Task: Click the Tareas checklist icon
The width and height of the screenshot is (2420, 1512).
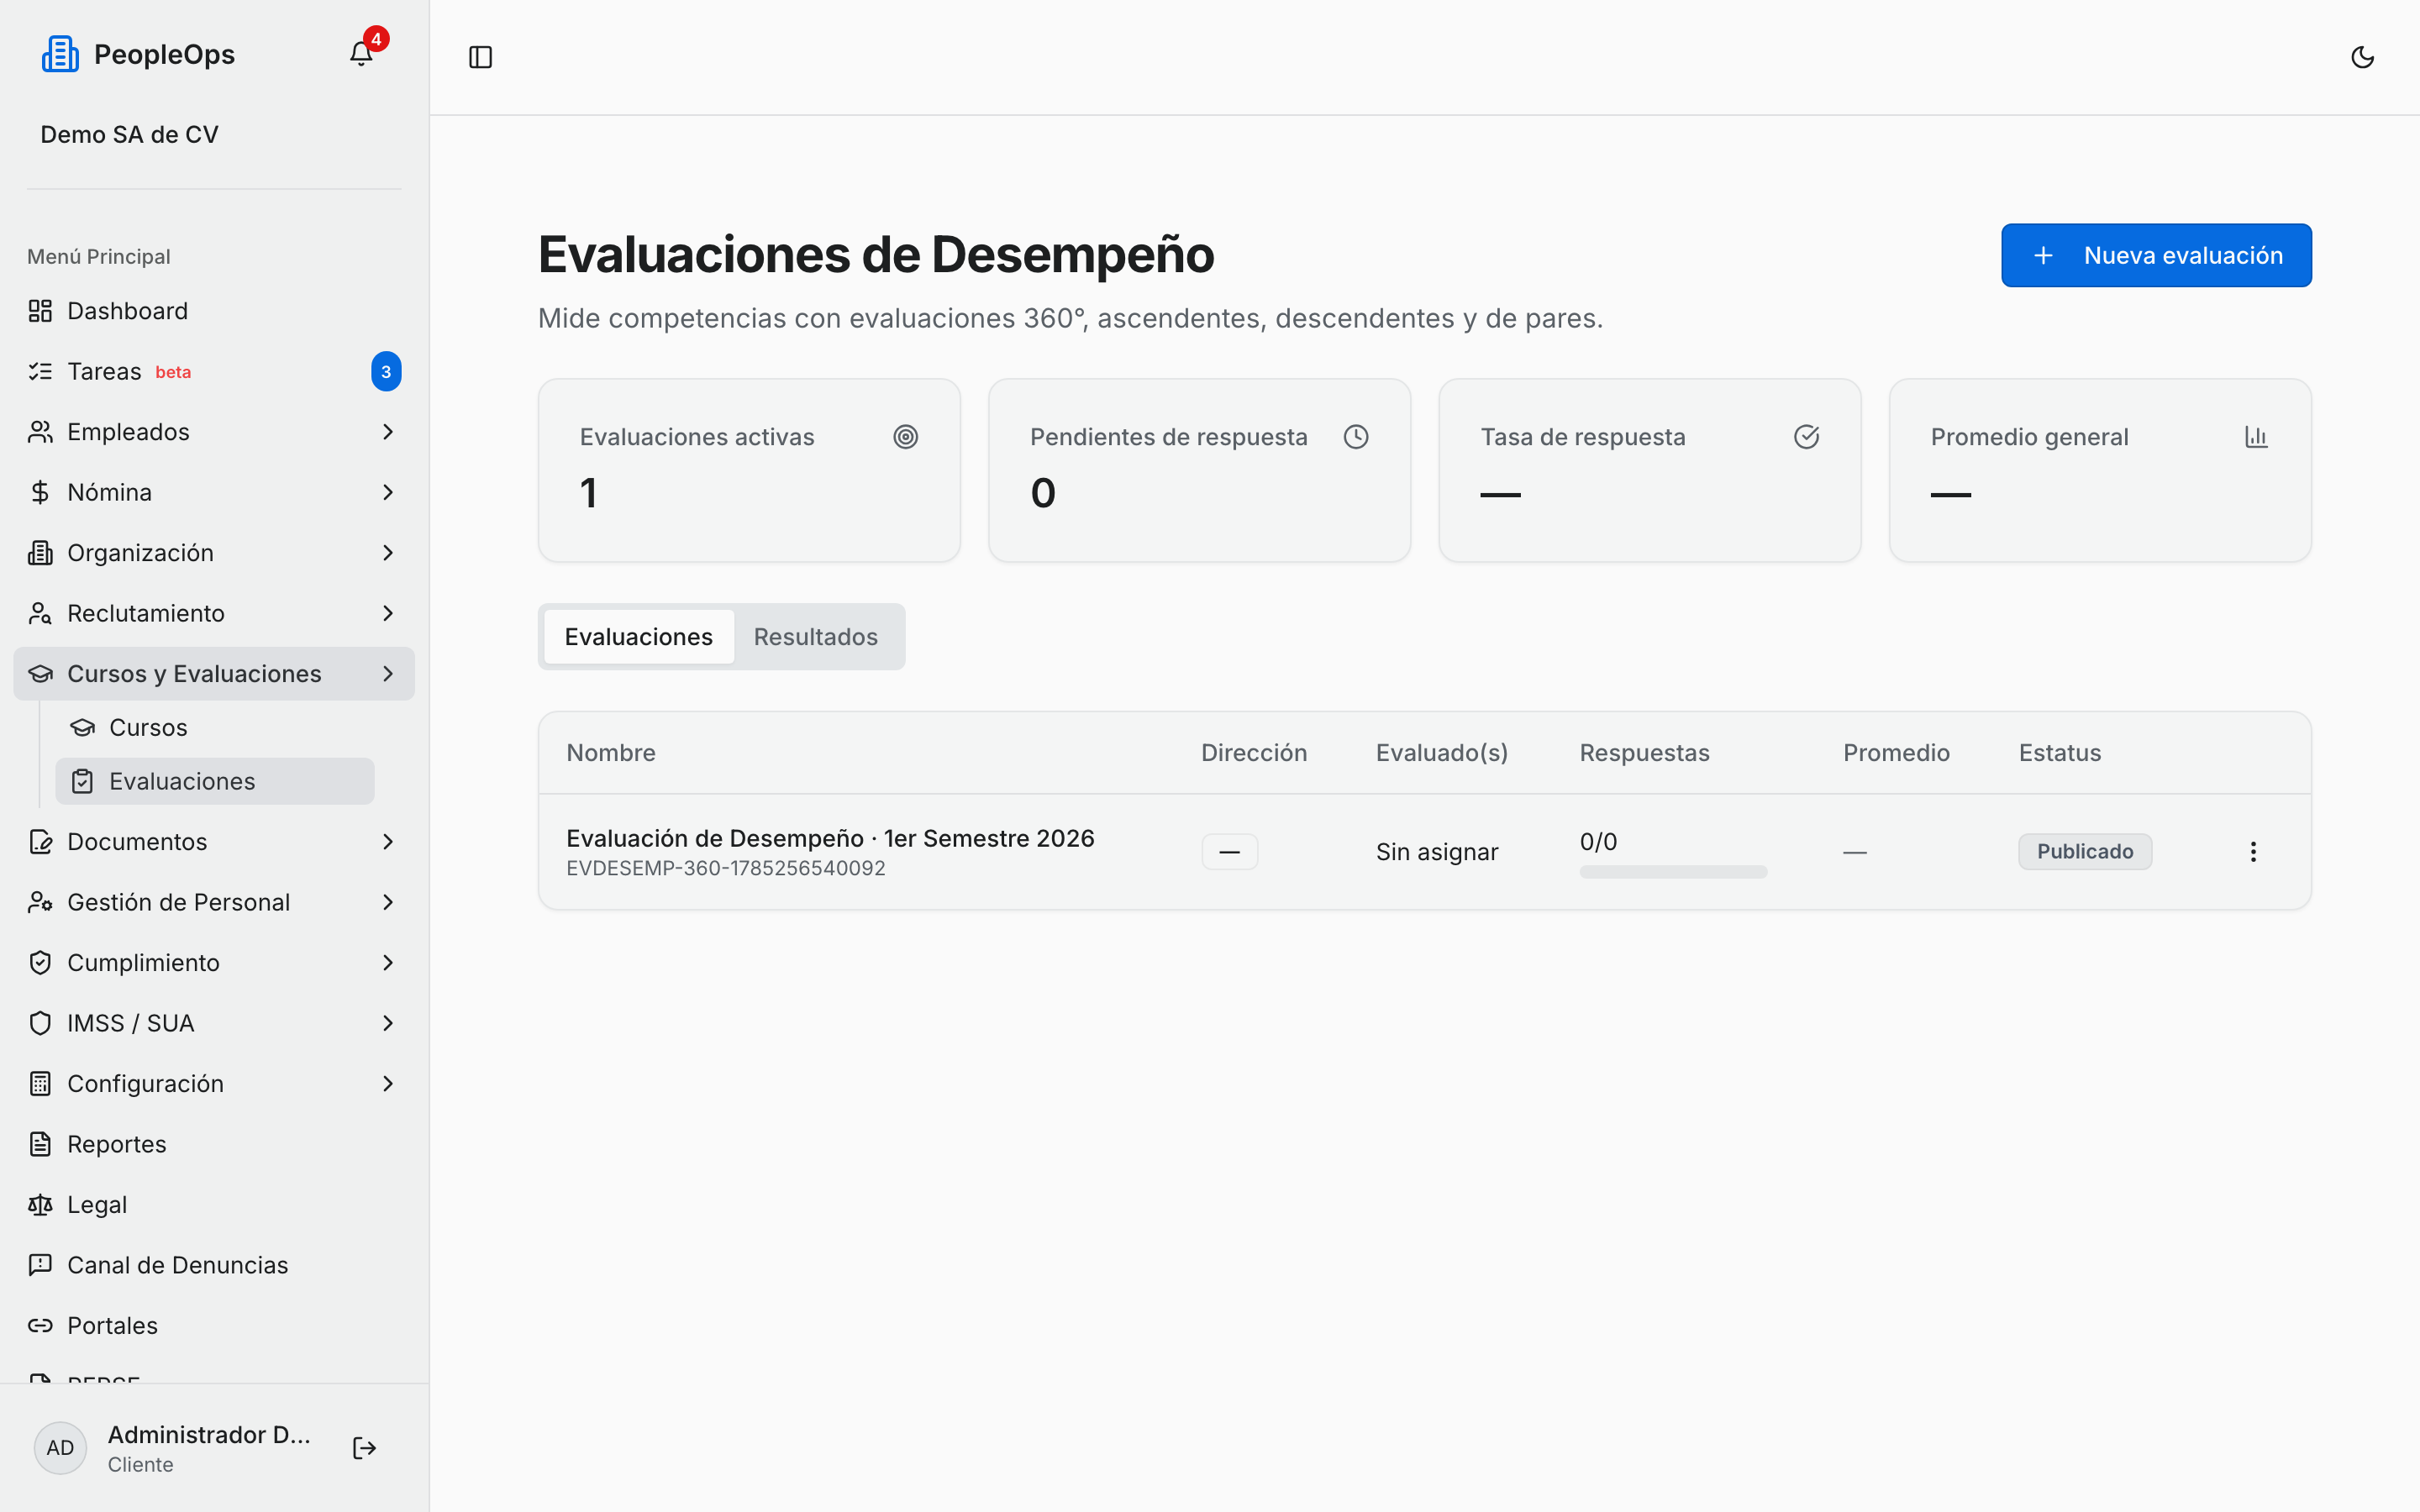Action: tap(40, 372)
